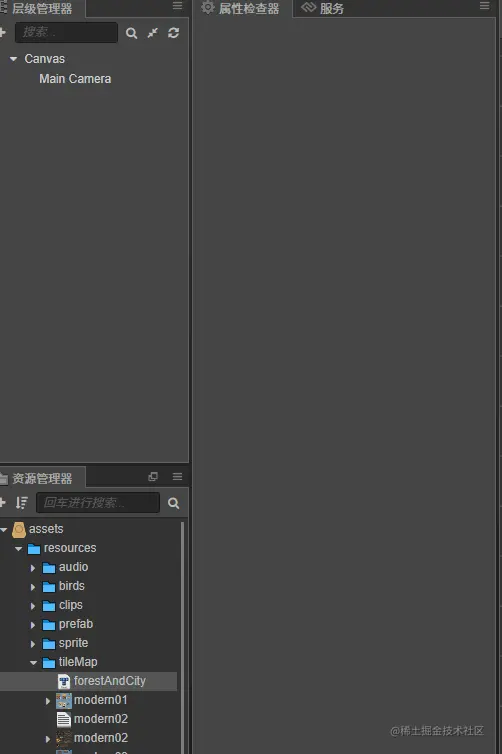Select the resources folder name
This screenshot has height=754, width=502.
[x=70, y=548]
